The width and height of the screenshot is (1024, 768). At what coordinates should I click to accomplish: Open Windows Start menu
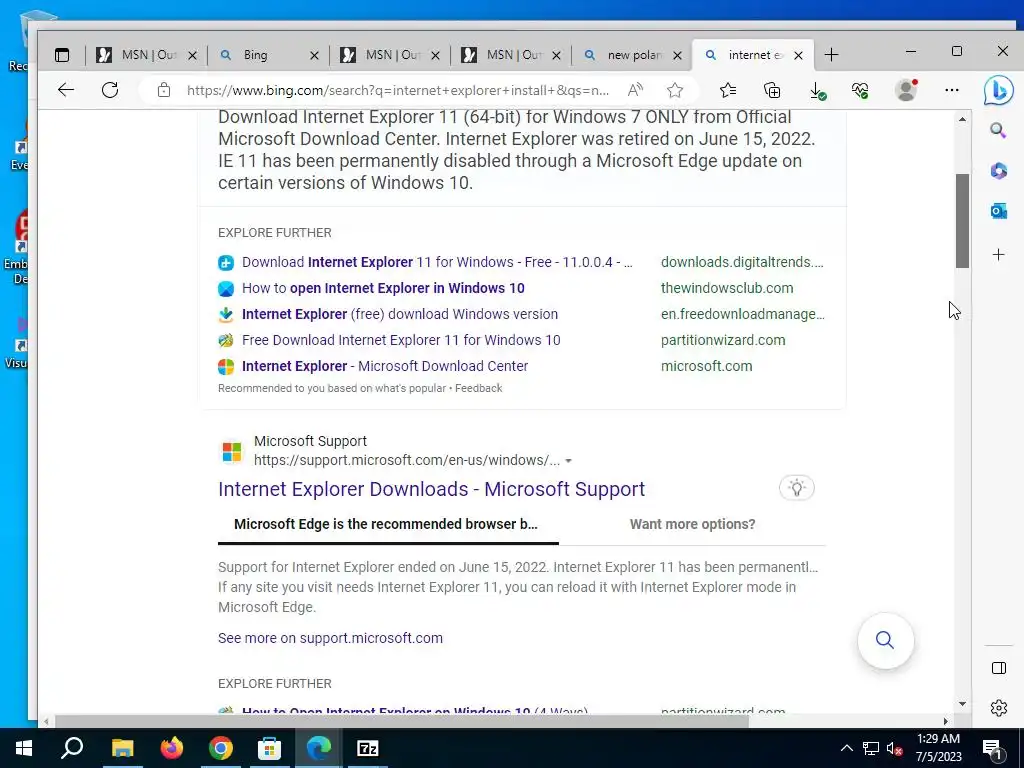(x=24, y=748)
